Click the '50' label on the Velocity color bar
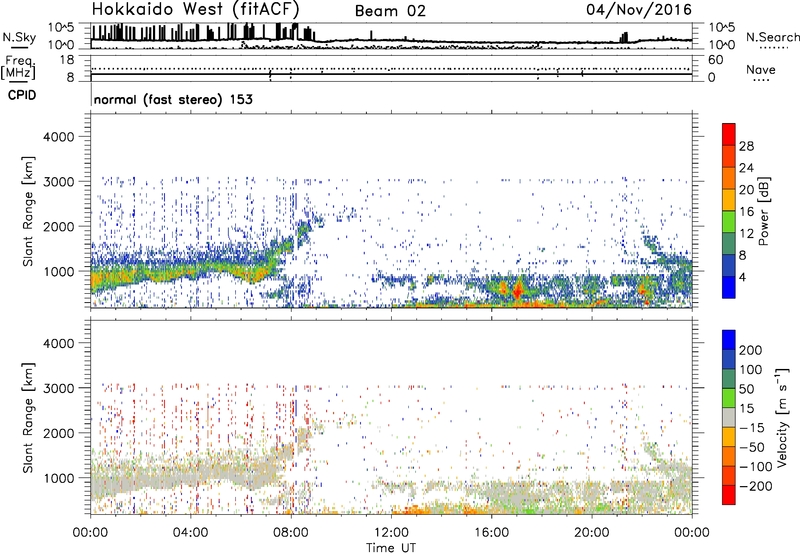This screenshot has height=554, width=800. click(747, 389)
